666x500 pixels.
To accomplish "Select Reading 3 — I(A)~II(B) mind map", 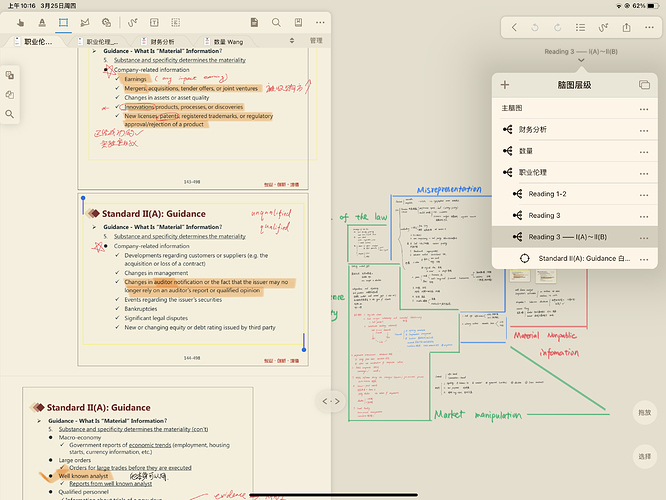I will [x=574, y=237].
